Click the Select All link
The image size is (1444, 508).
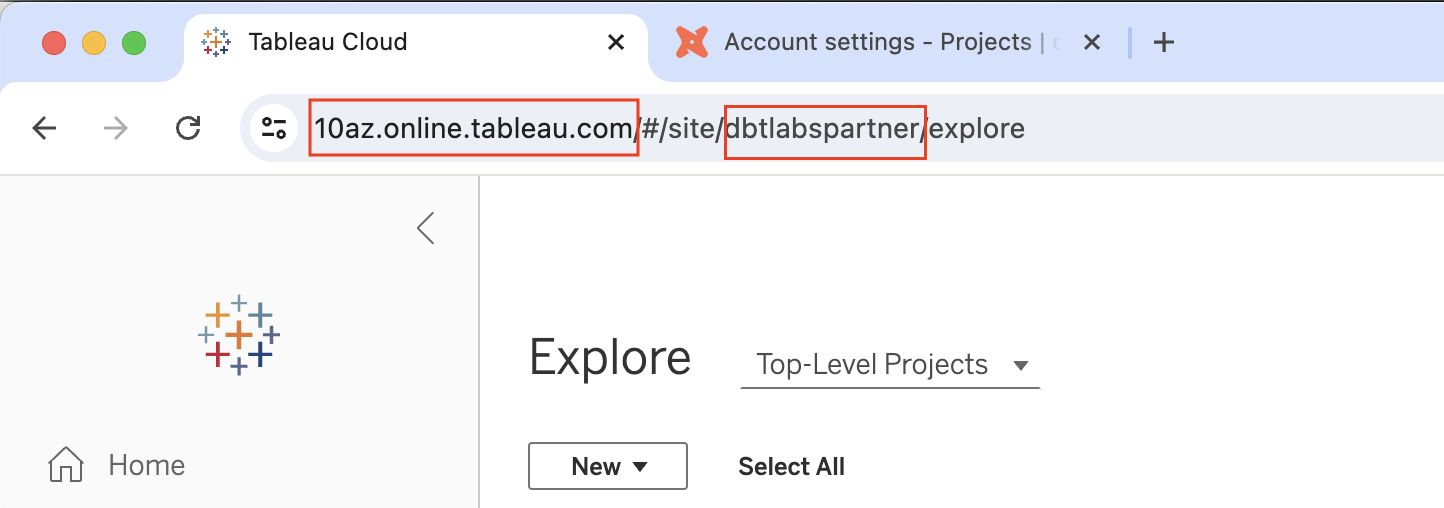(x=791, y=466)
